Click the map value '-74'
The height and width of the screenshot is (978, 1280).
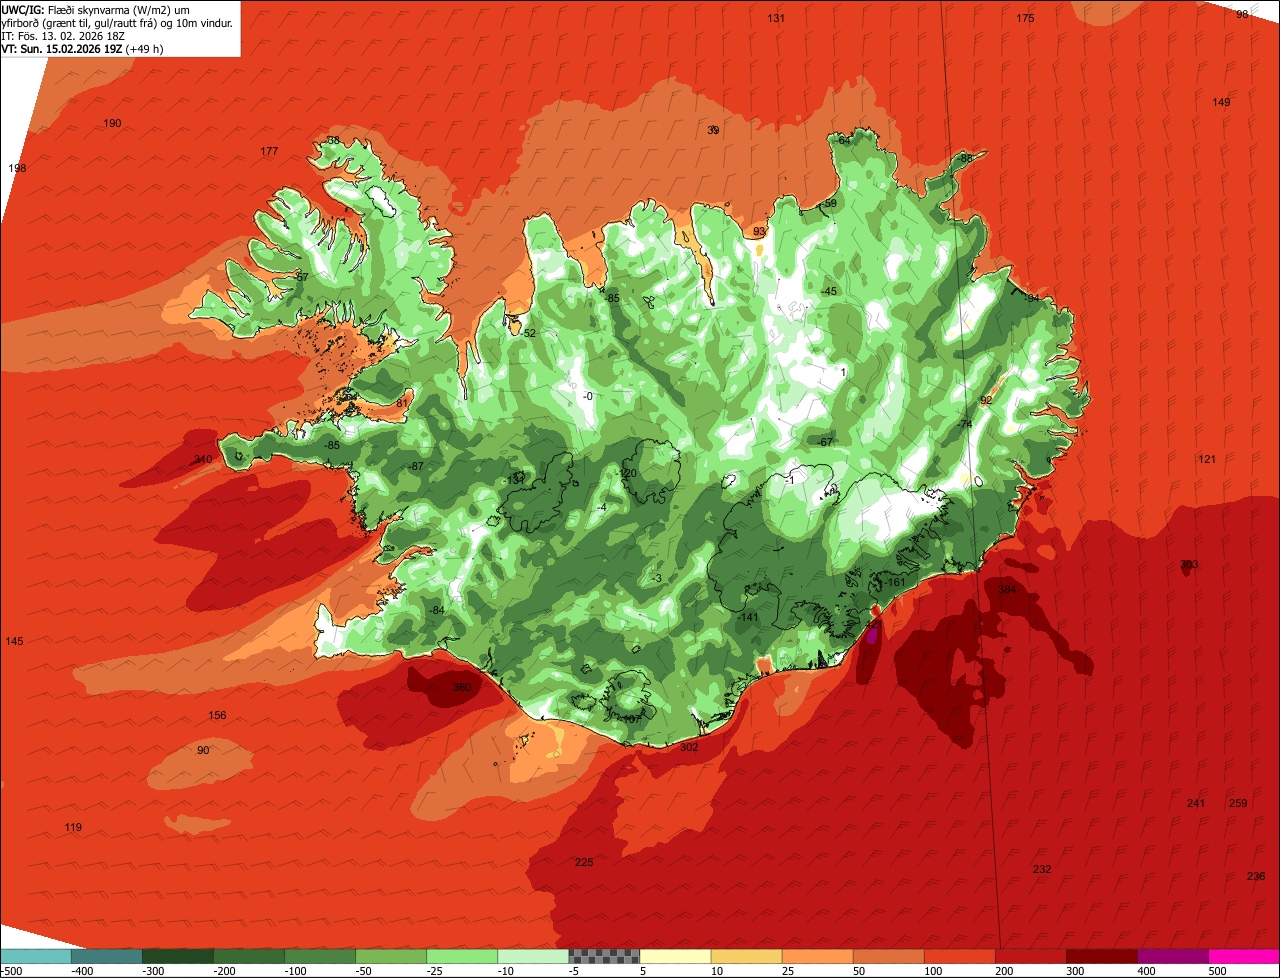pos(964,424)
